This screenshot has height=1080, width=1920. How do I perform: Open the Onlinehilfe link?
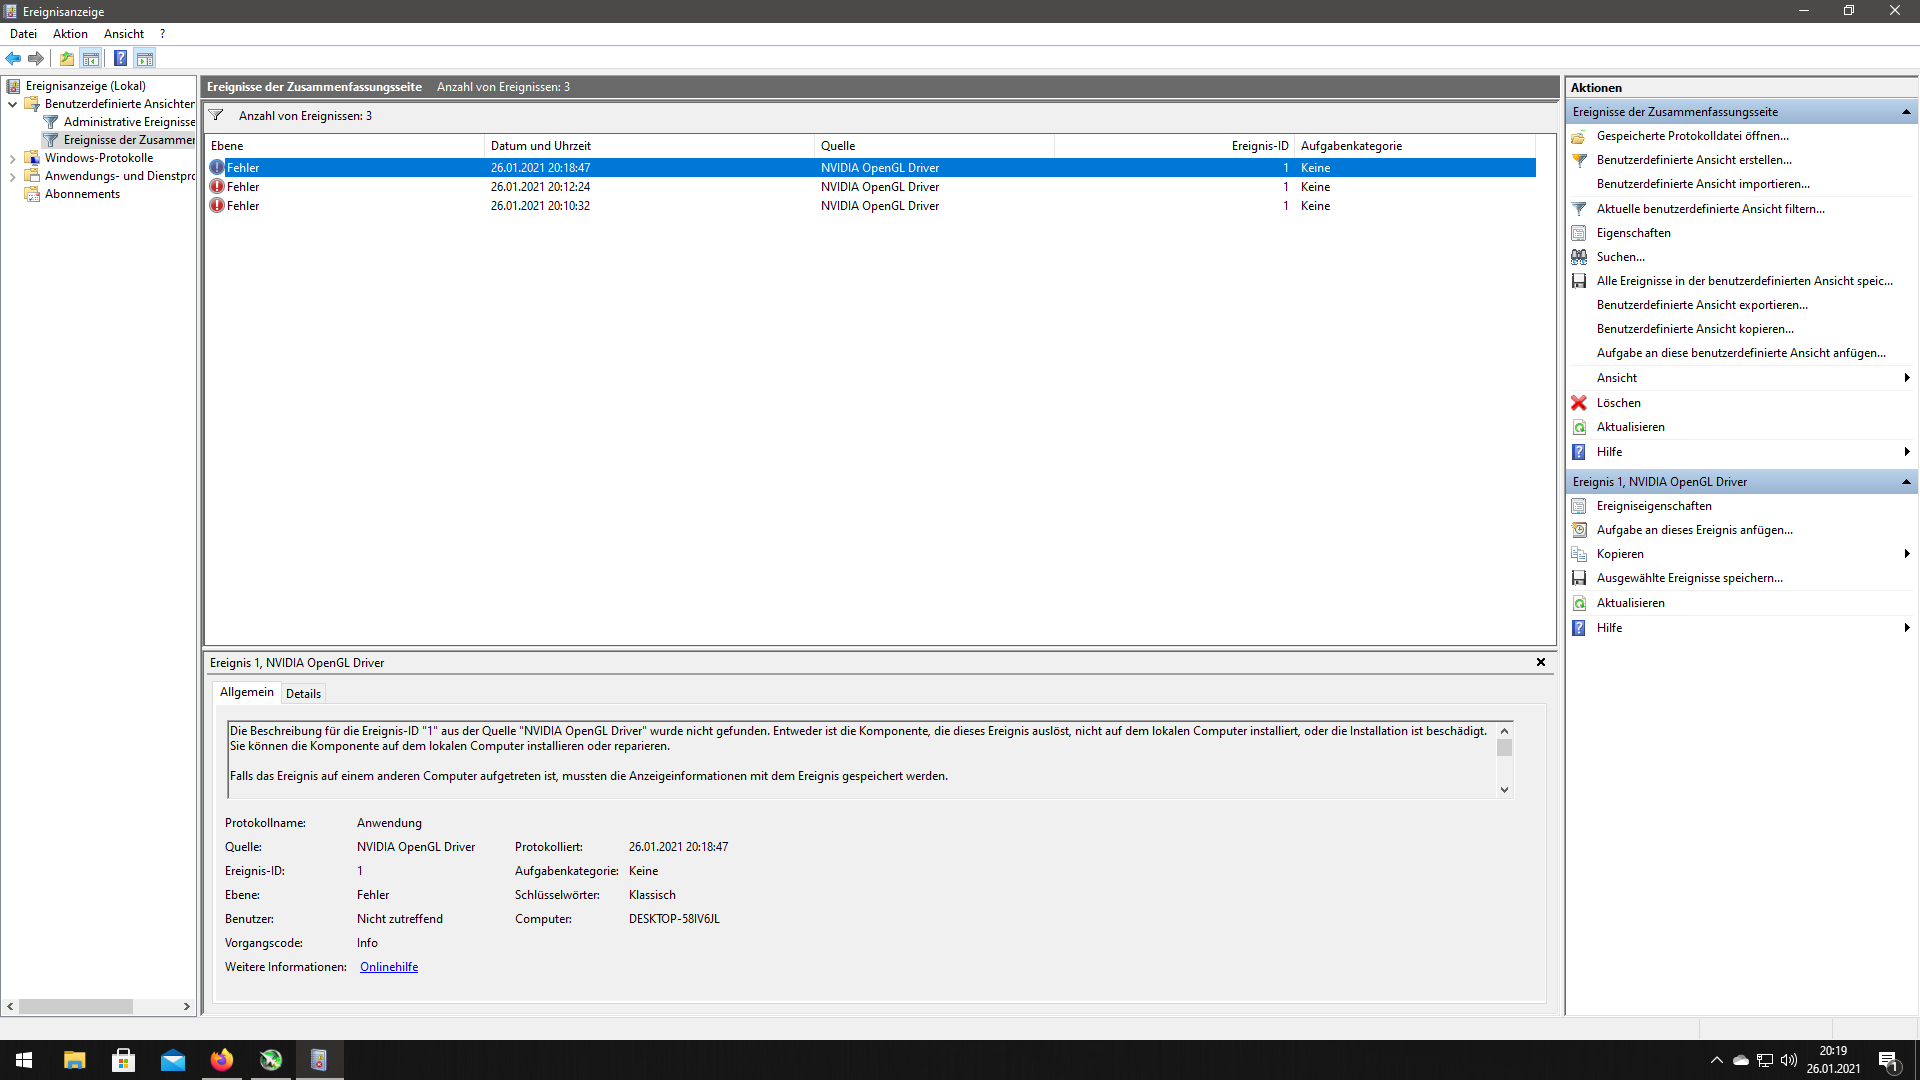click(x=389, y=967)
